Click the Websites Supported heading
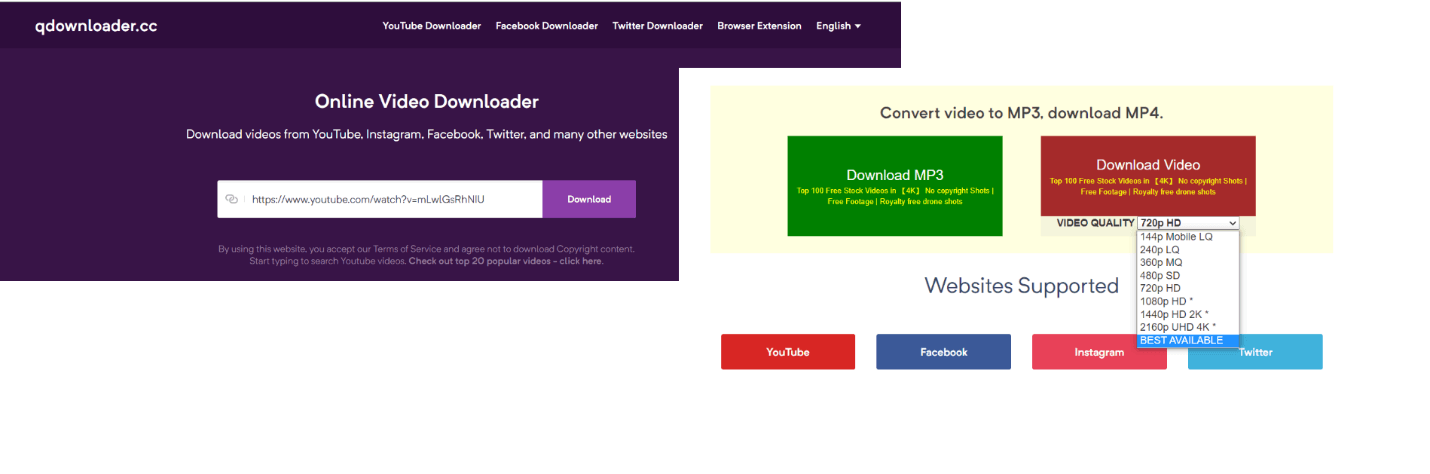The image size is (1430, 474). 1021,286
